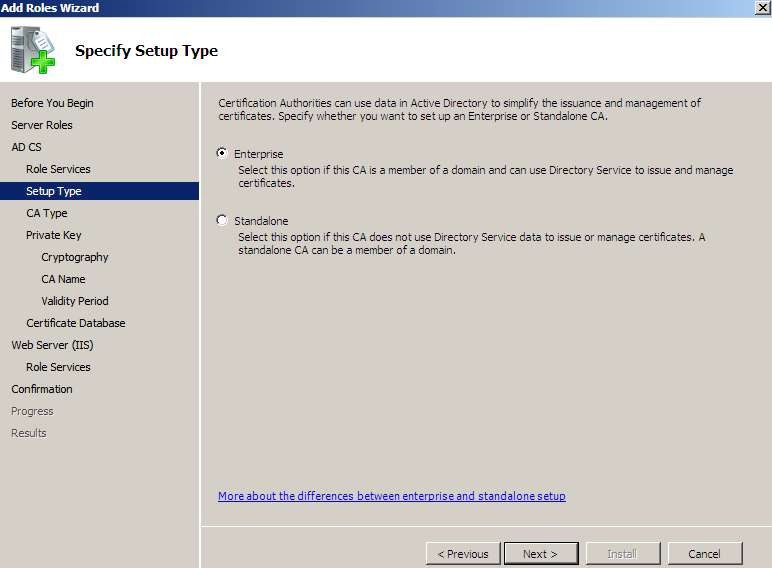Click the Specify Setup Type heading
772x568 pixels.
146,51
